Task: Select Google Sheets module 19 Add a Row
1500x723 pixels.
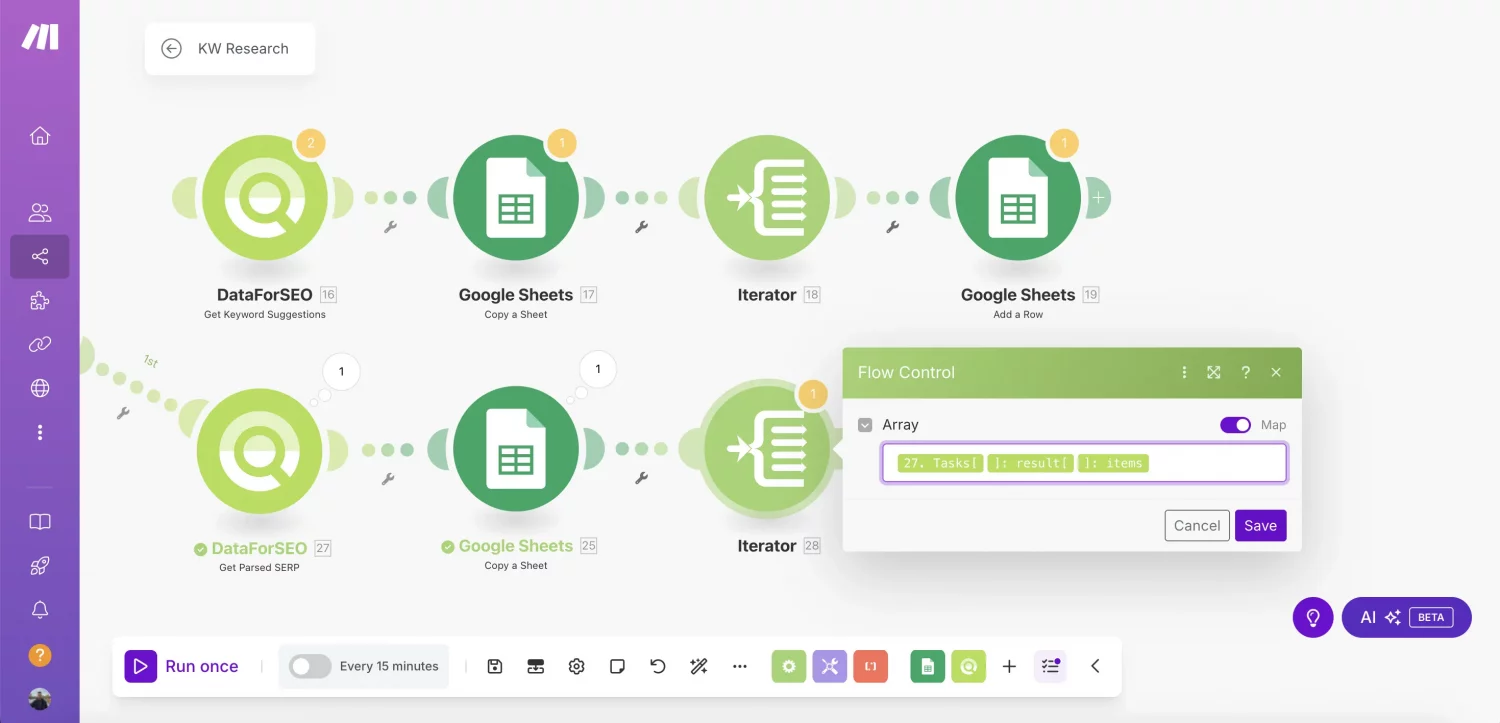Action: click(1018, 198)
